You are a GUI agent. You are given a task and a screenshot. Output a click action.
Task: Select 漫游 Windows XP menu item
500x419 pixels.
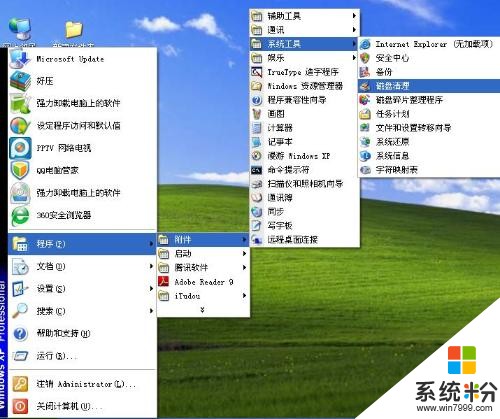304,156
